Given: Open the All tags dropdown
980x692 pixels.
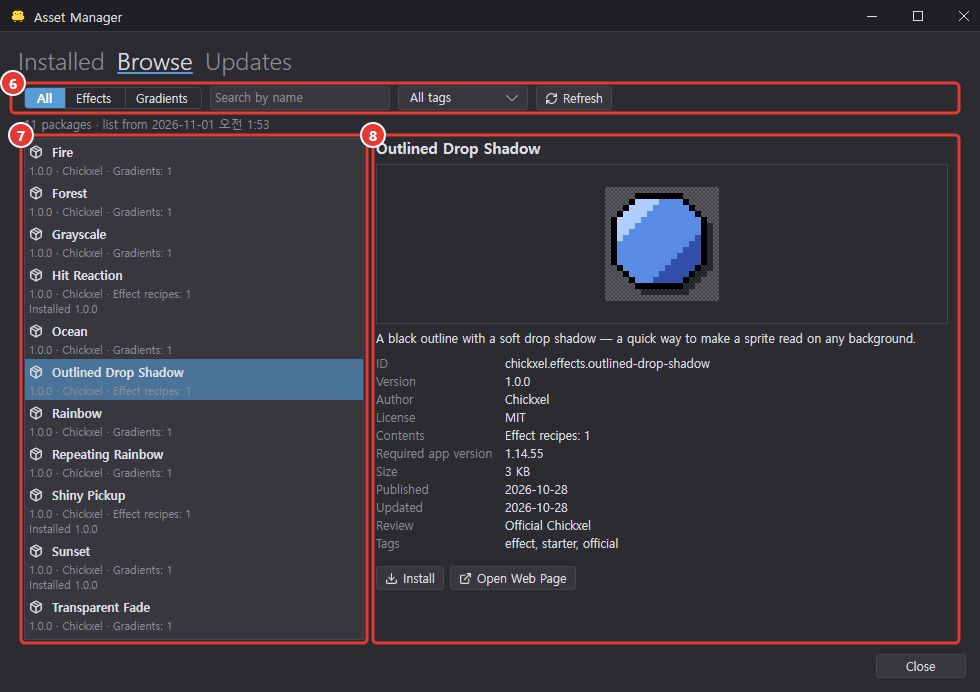Looking at the screenshot, I should 462,98.
